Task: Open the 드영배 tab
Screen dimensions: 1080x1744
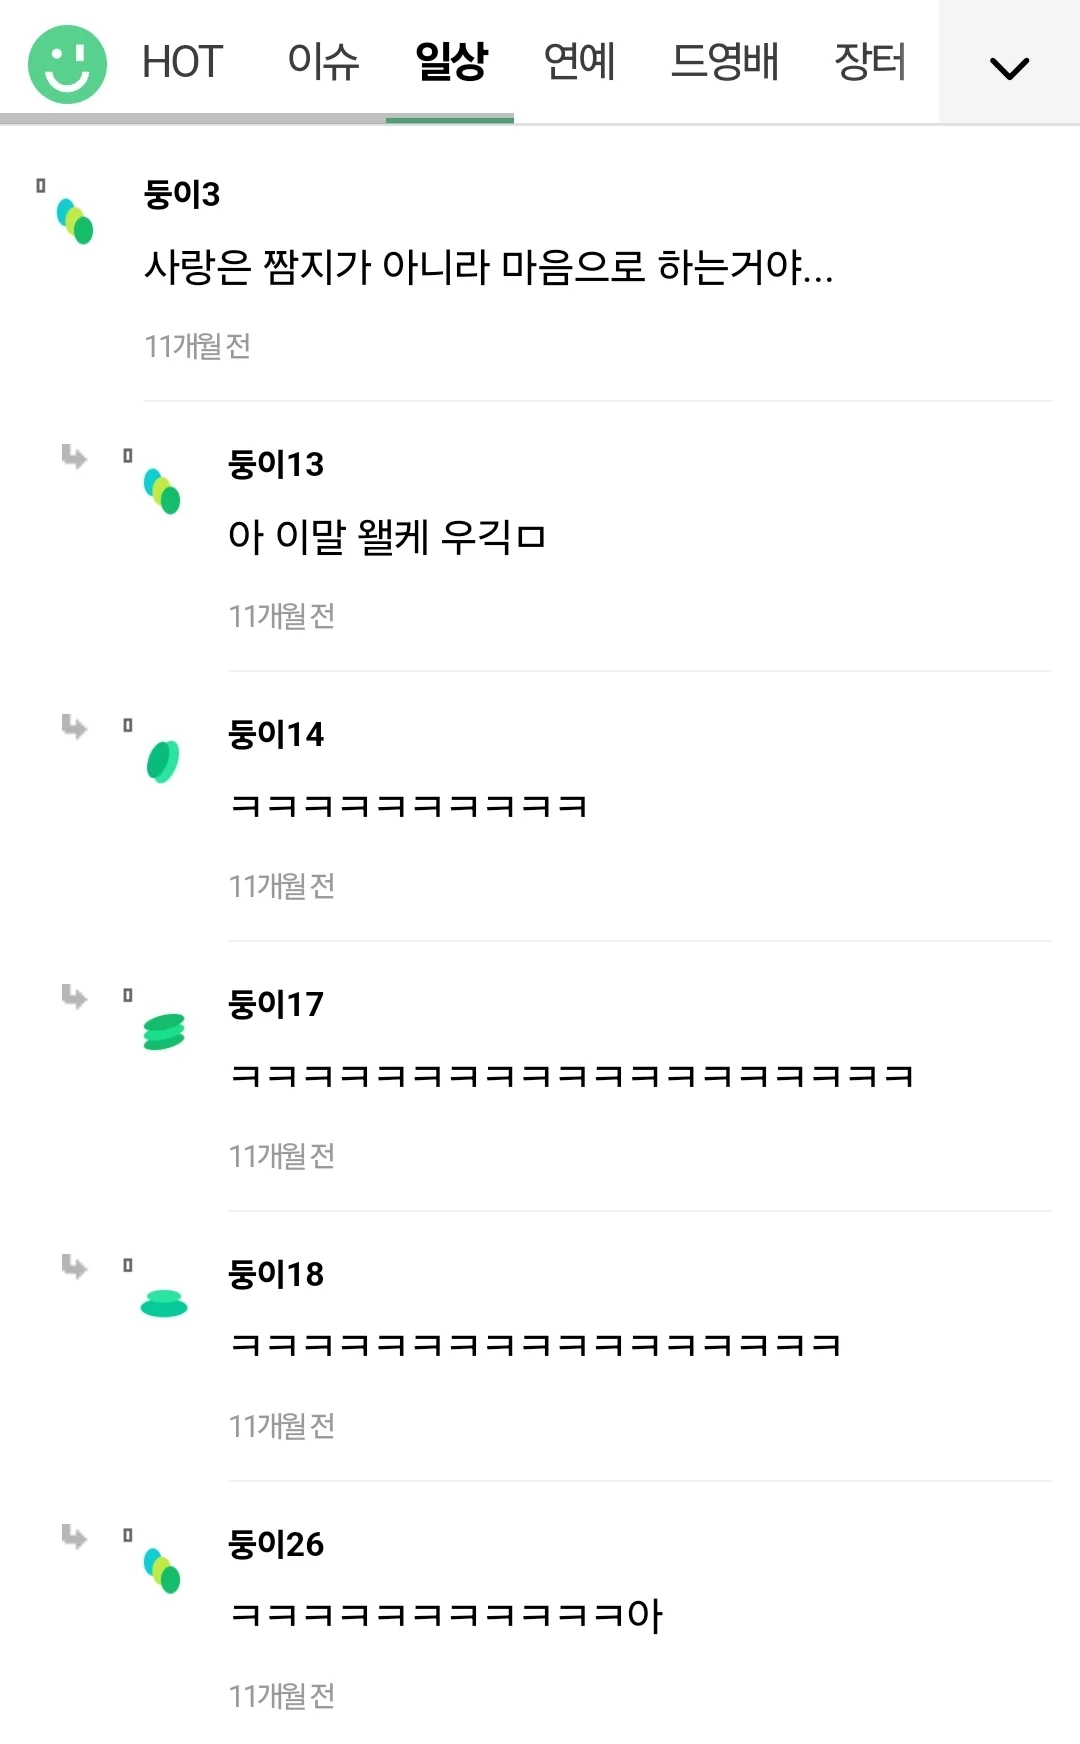Action: point(724,62)
